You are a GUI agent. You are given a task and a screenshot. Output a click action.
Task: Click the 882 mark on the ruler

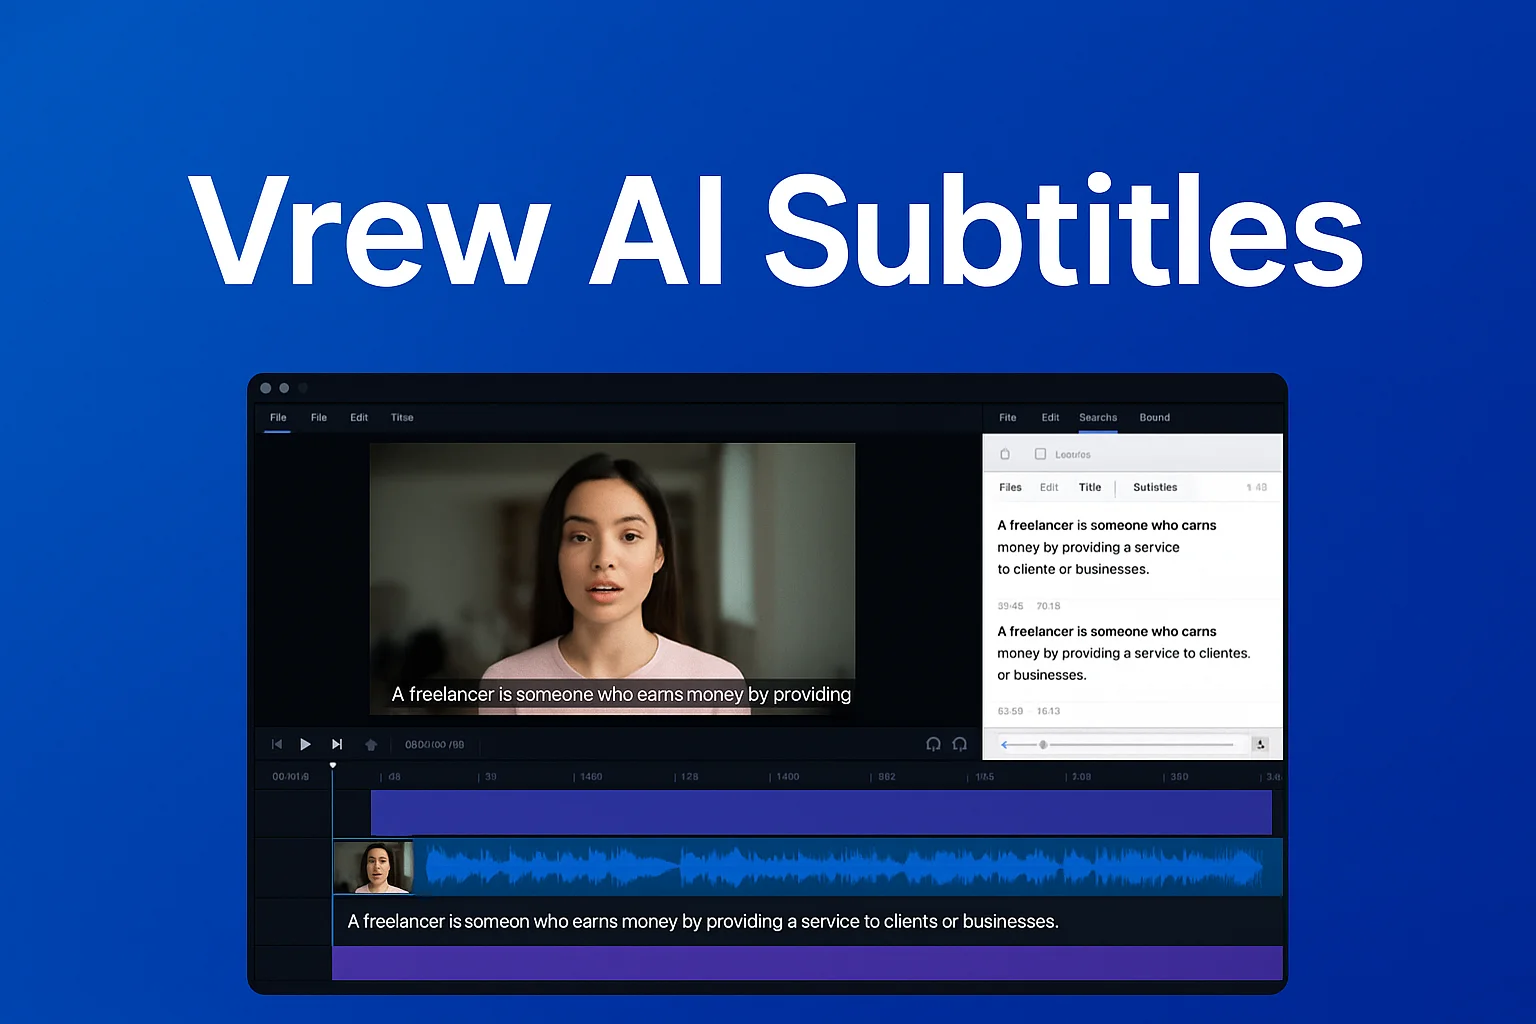click(x=887, y=777)
